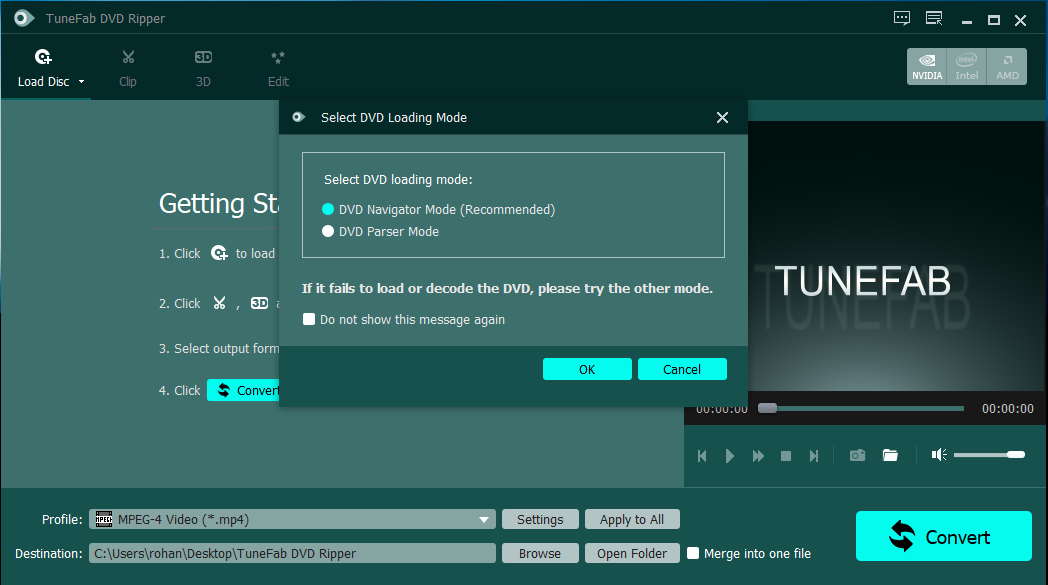Expand the Load Disc dropdown arrow
Screen dimensions: 1048x585
click(x=82, y=82)
